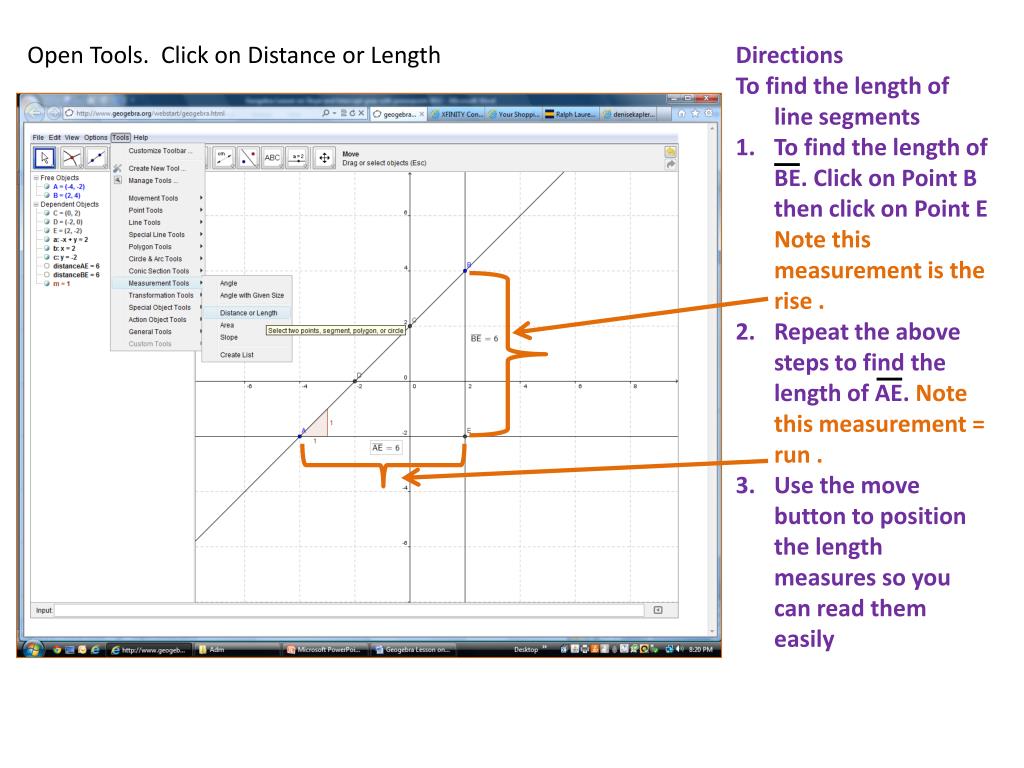This screenshot has height=768, width=1024.
Task: Select the Move arrow tool
Action: point(44,157)
